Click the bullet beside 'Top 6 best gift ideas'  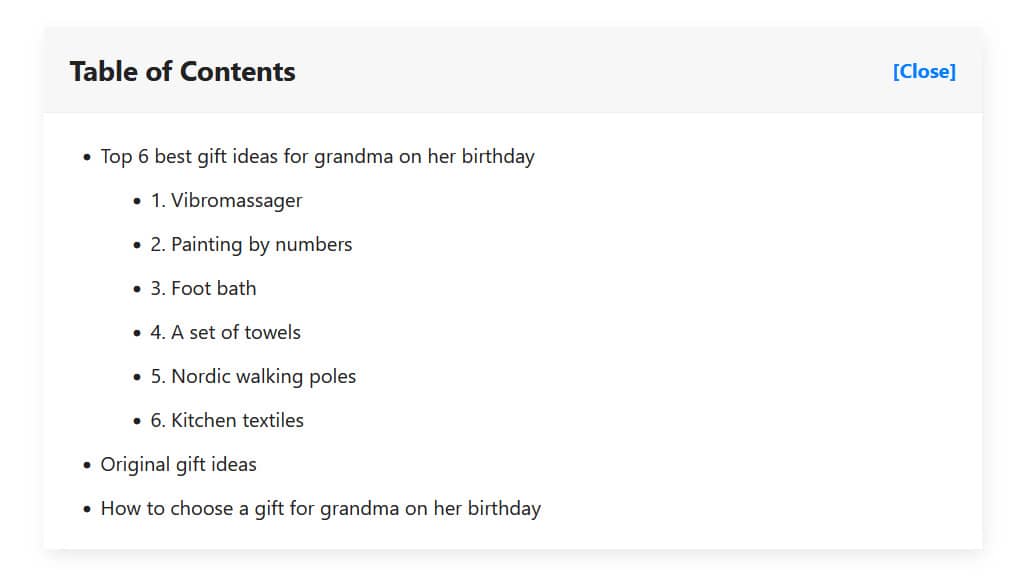pyautogui.click(x=88, y=157)
